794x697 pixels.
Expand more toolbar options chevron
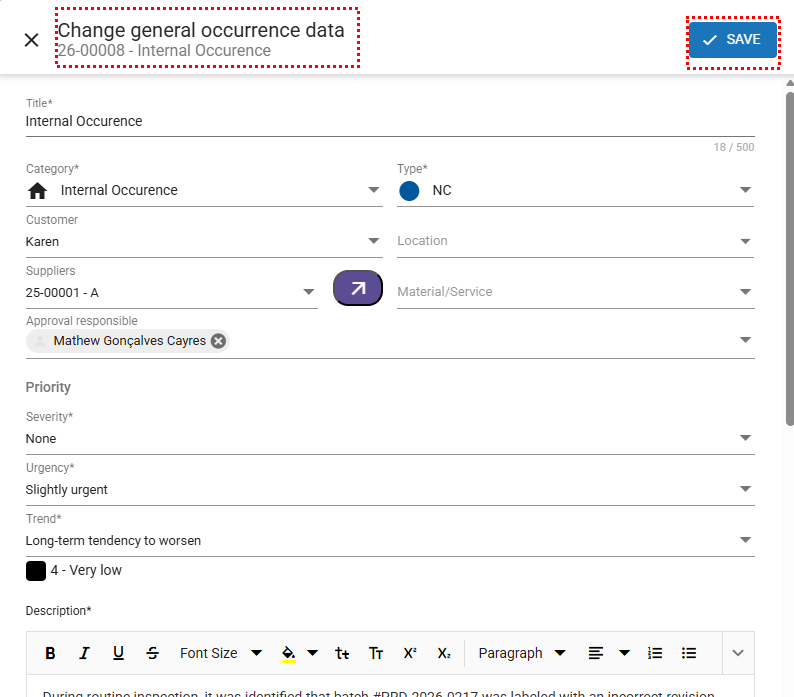[738, 653]
